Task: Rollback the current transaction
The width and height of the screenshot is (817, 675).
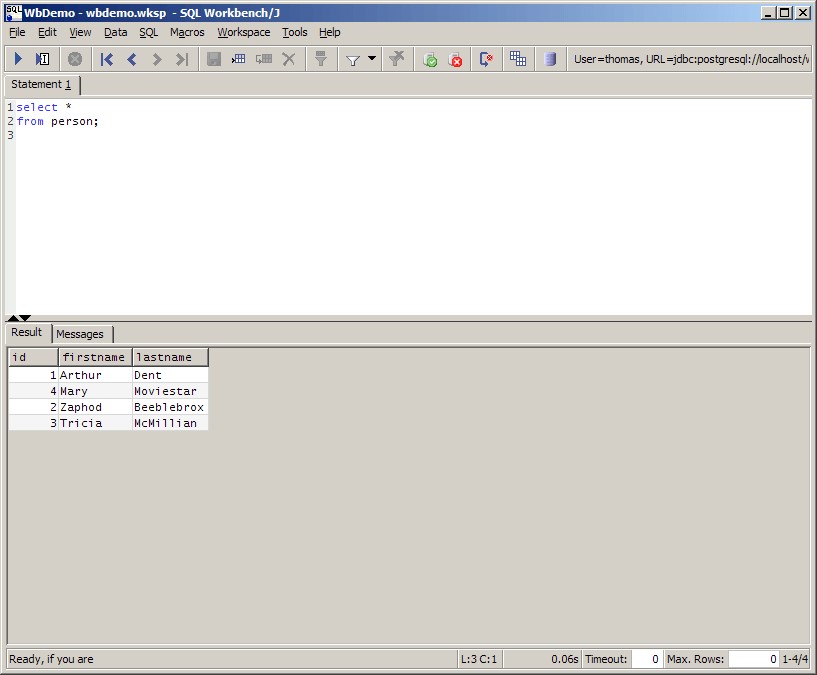Action: [456, 58]
